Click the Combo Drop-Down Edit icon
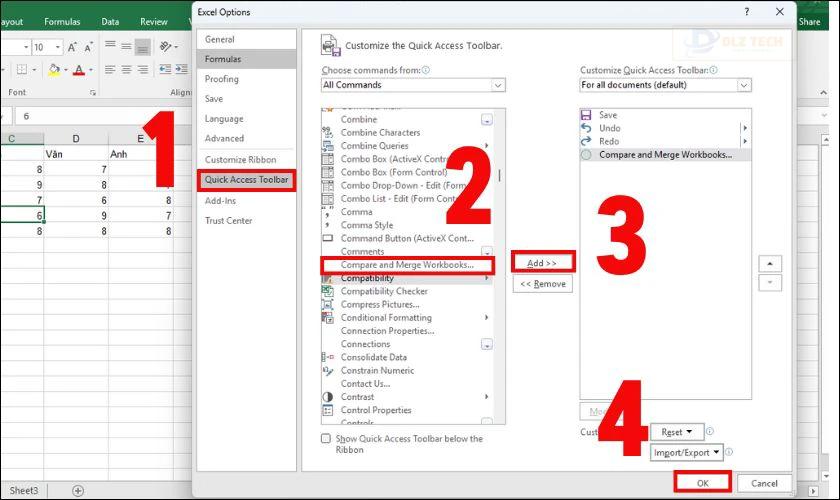This screenshot has width=840, height=500. 327,185
